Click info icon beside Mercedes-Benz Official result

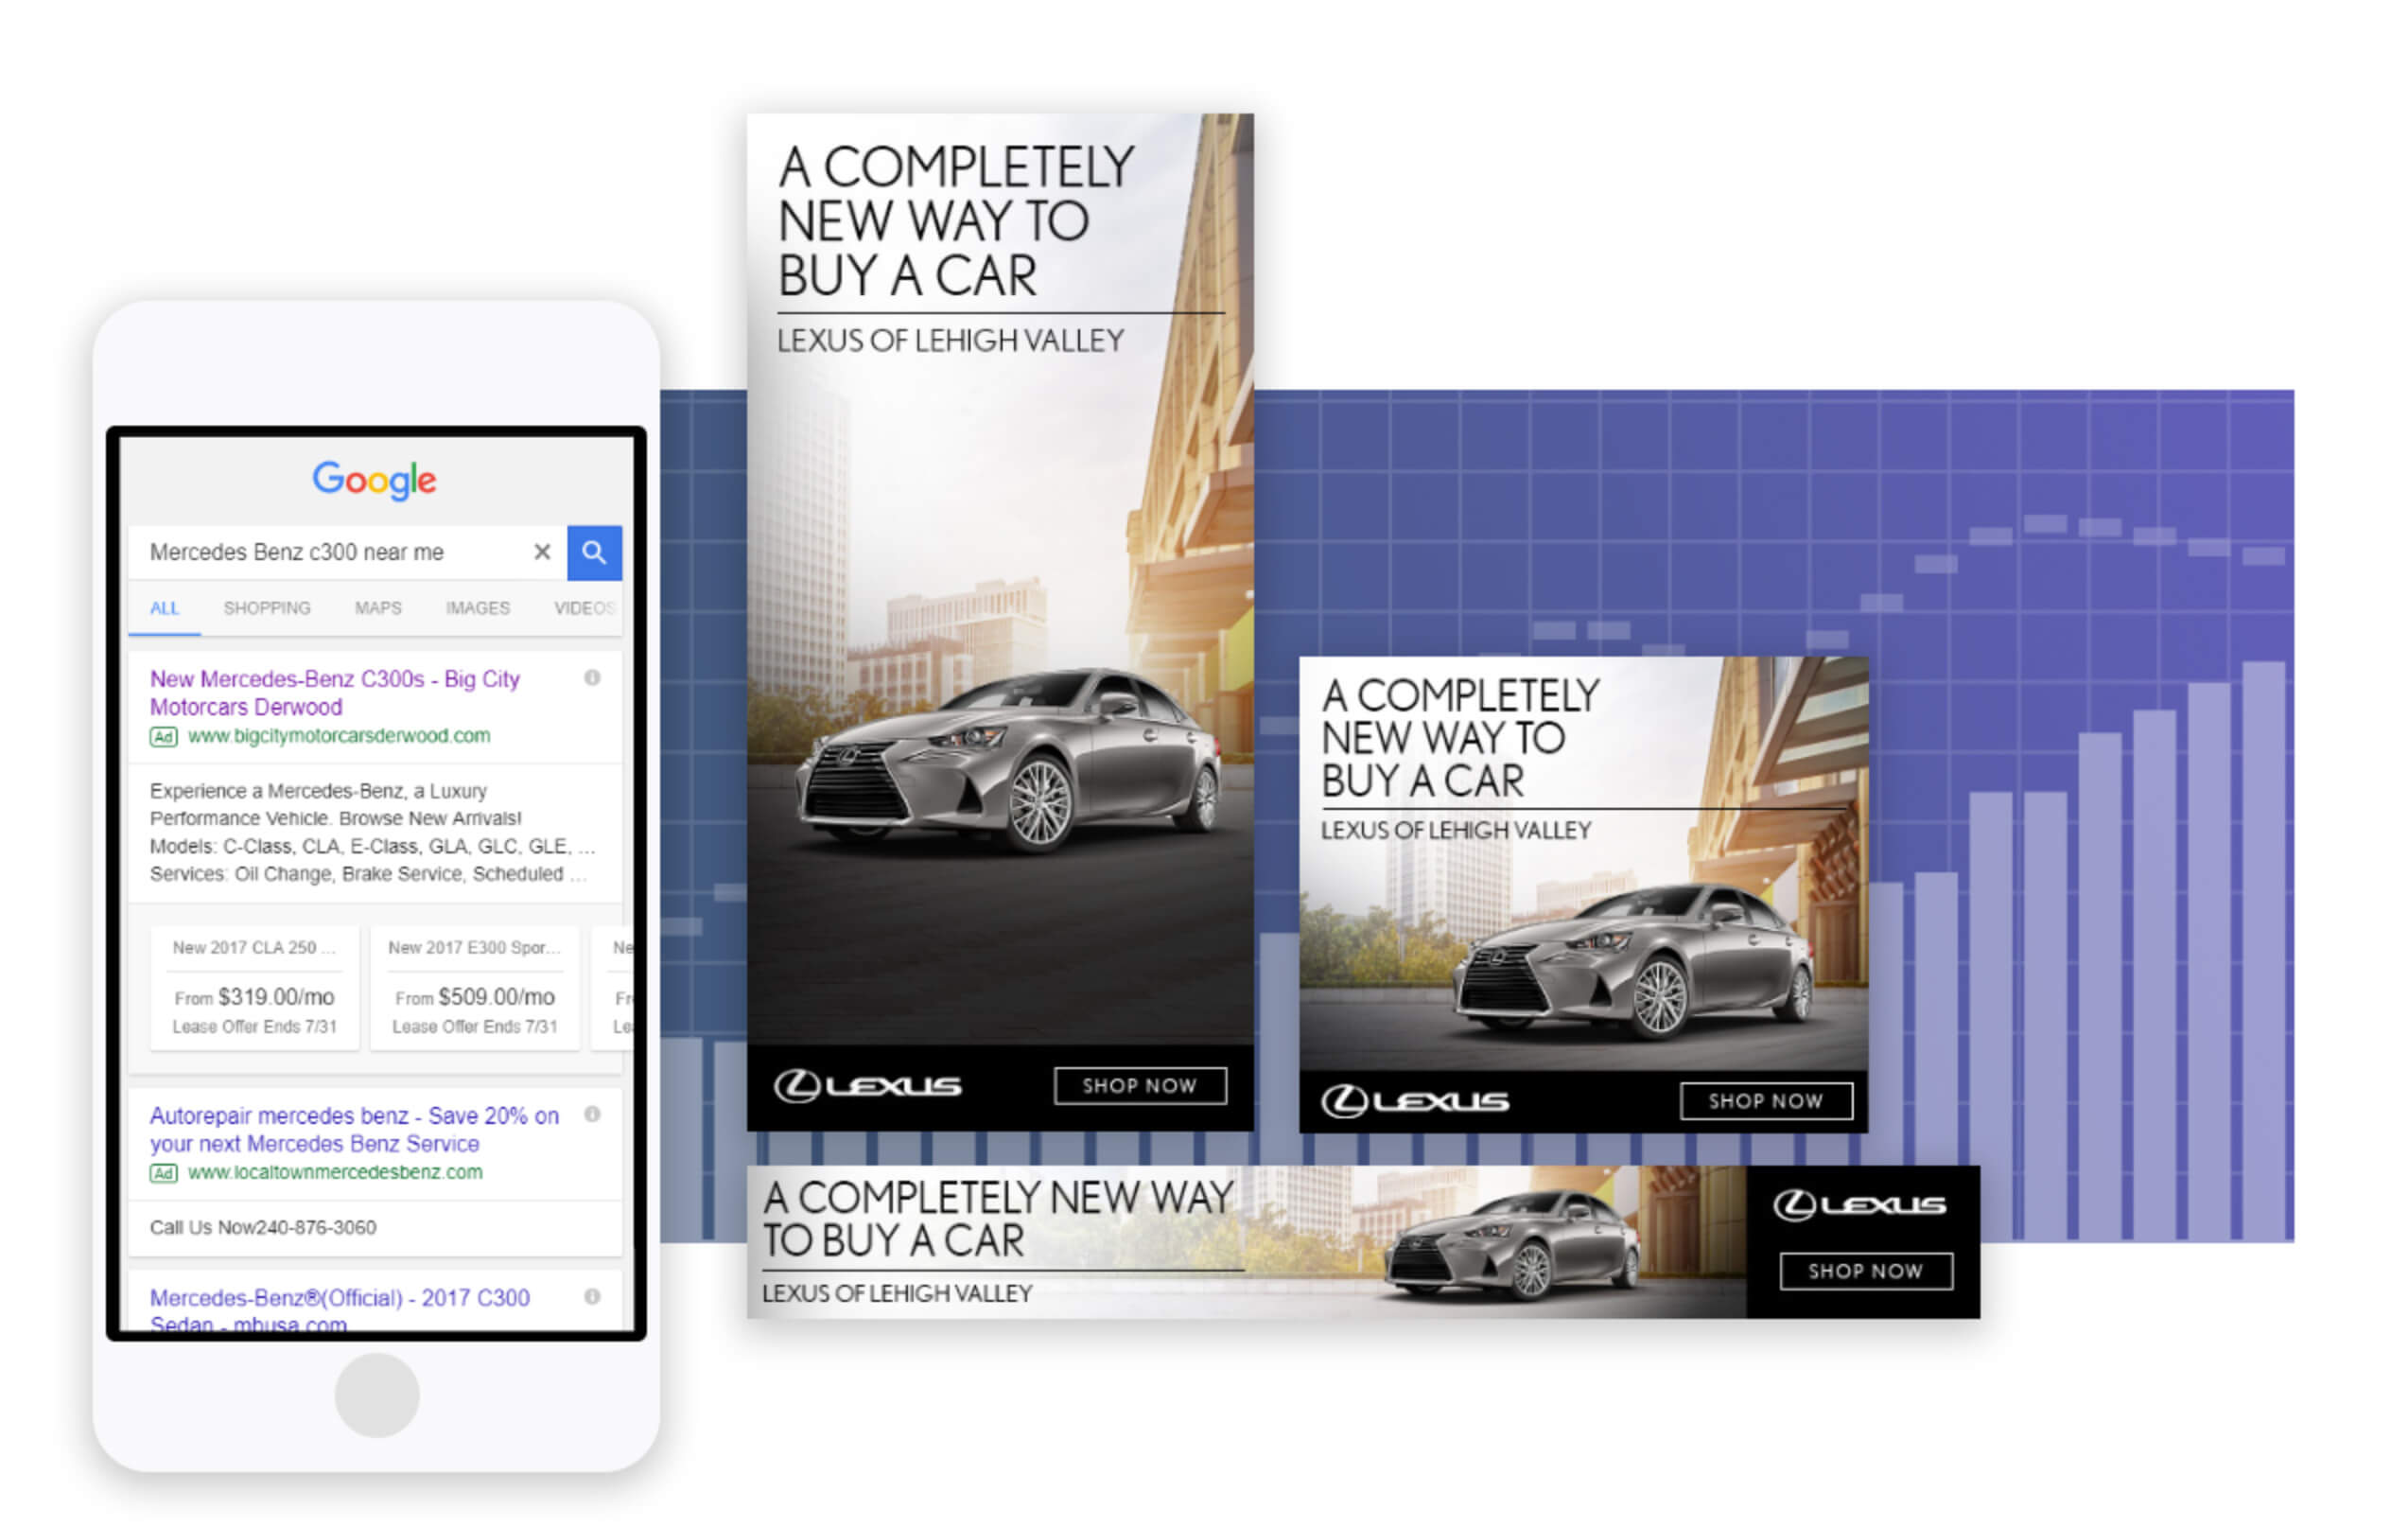(x=592, y=1296)
